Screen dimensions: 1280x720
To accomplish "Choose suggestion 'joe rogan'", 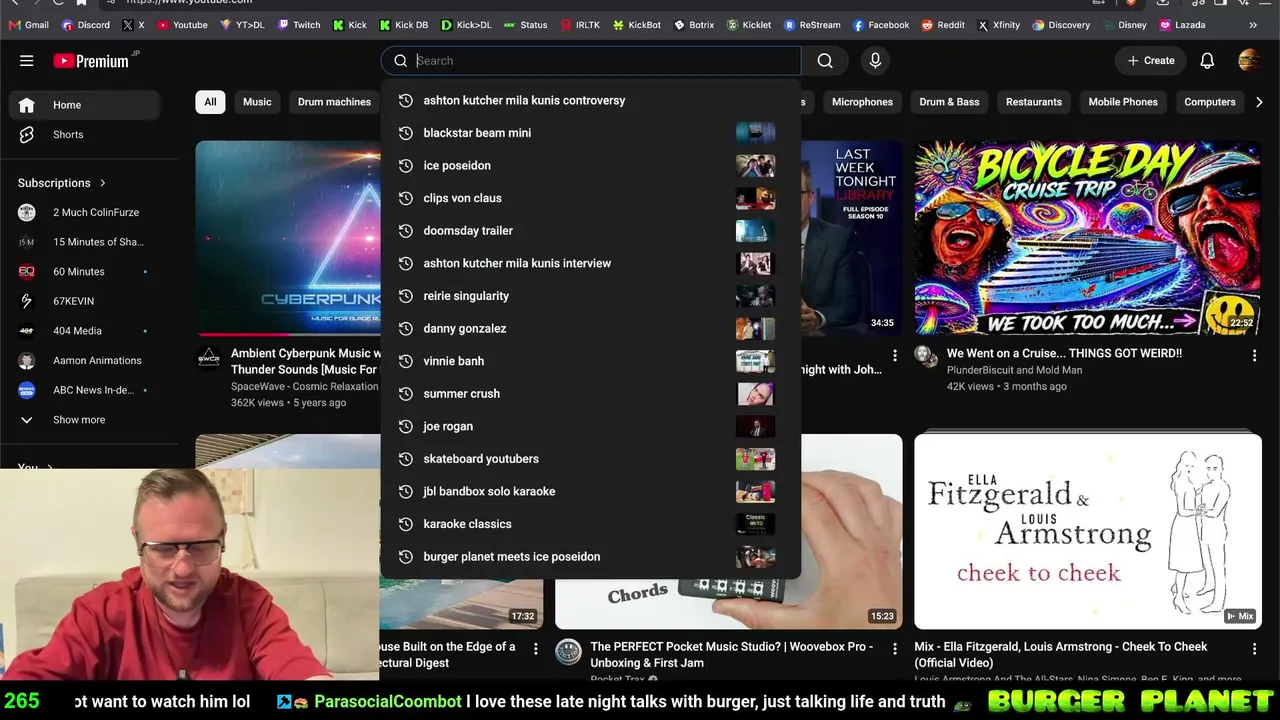I will click(591, 426).
